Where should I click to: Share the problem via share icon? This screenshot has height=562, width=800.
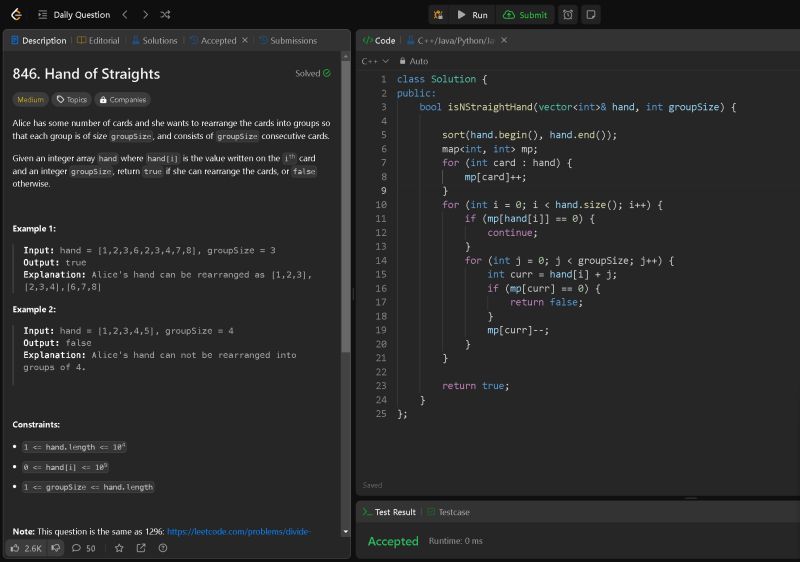[141, 548]
